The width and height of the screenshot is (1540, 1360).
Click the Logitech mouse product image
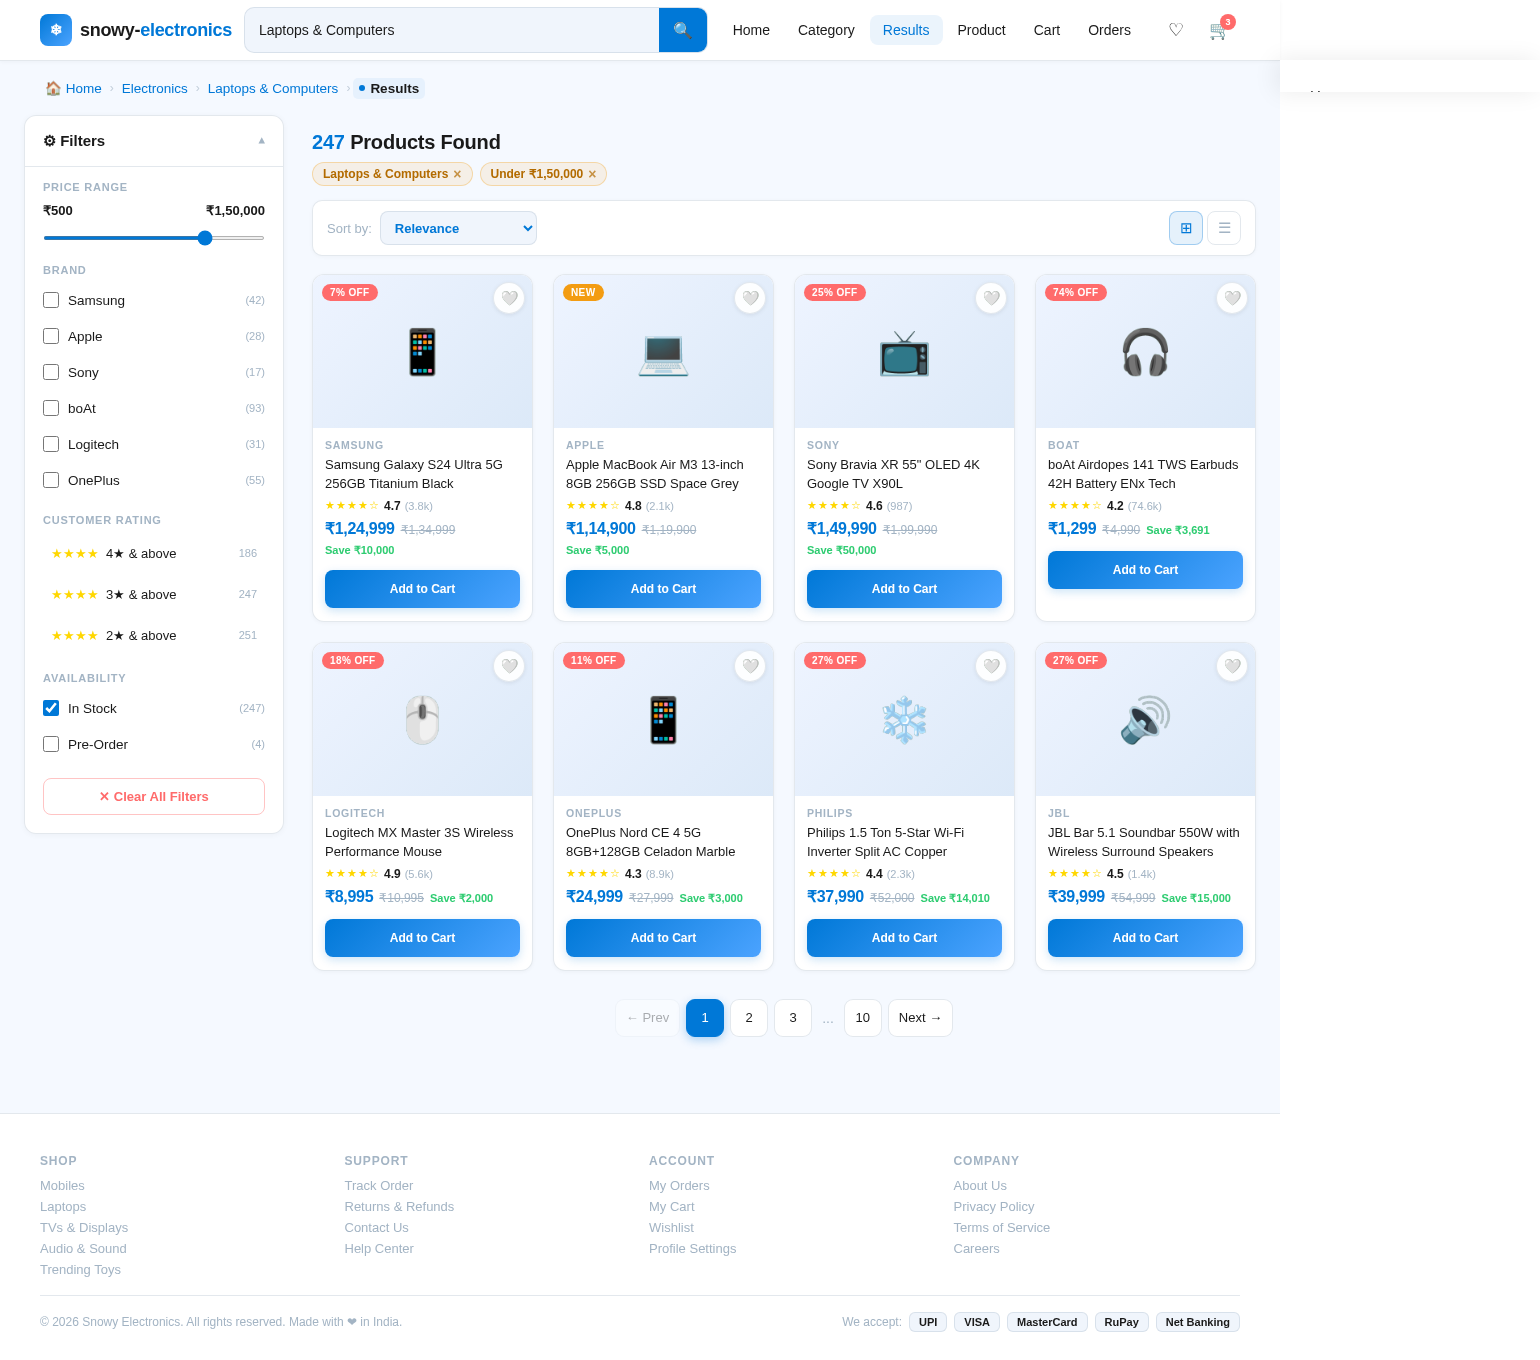coord(422,720)
